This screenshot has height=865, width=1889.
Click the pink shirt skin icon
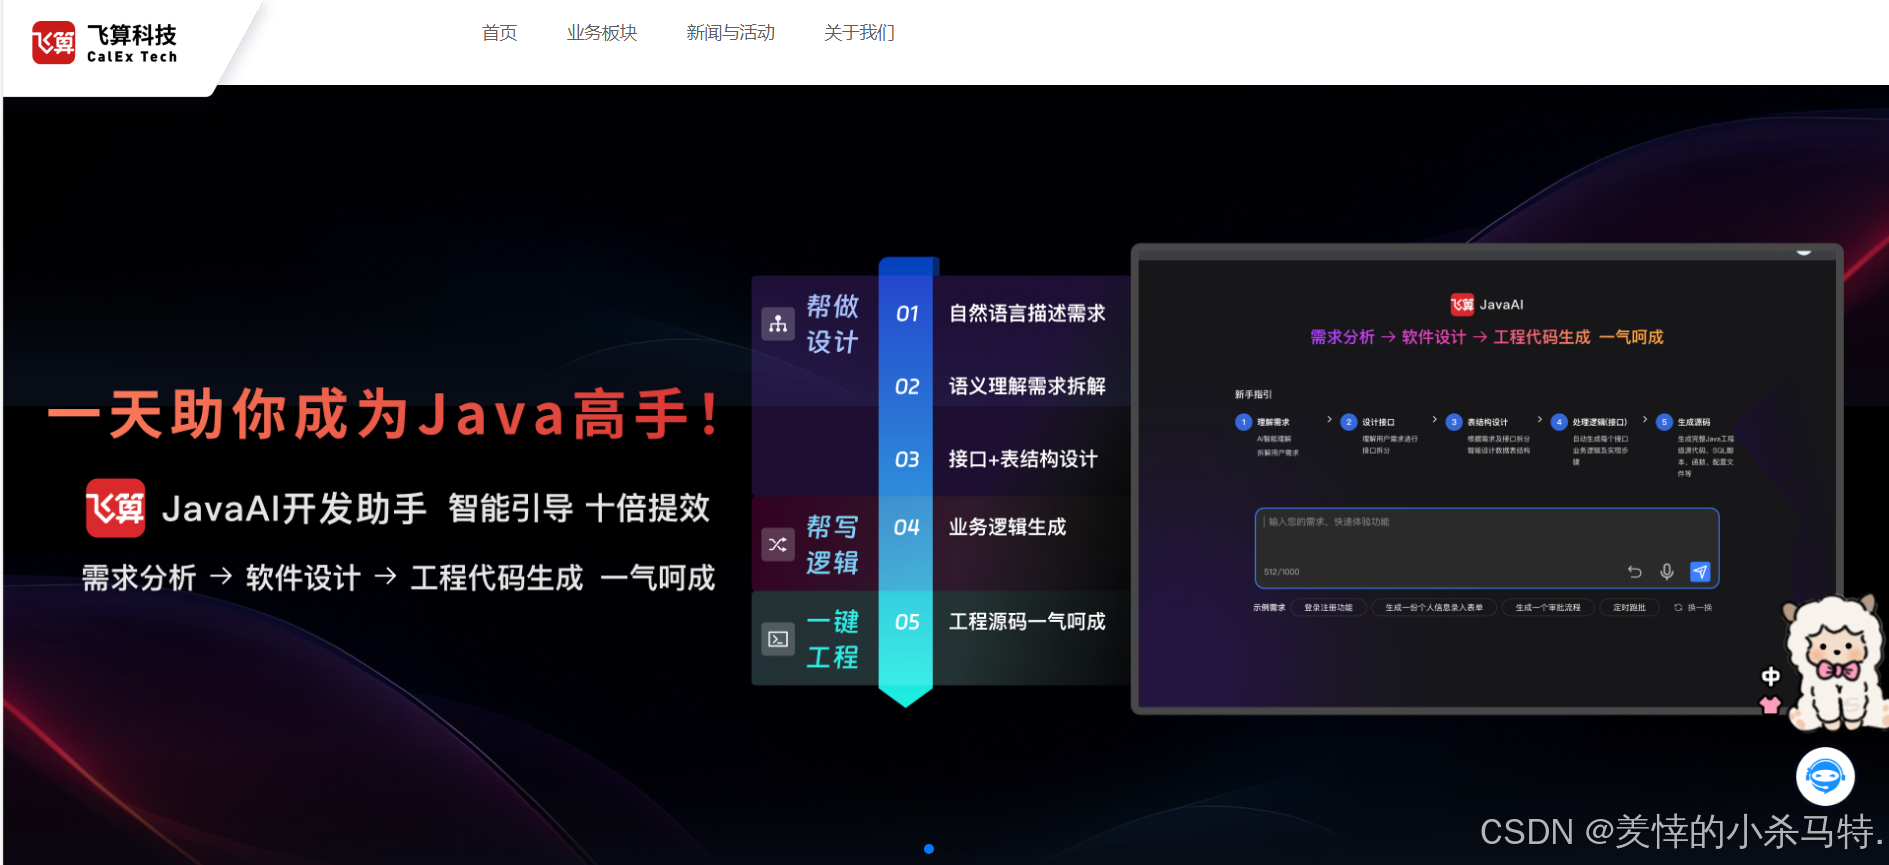click(1770, 705)
